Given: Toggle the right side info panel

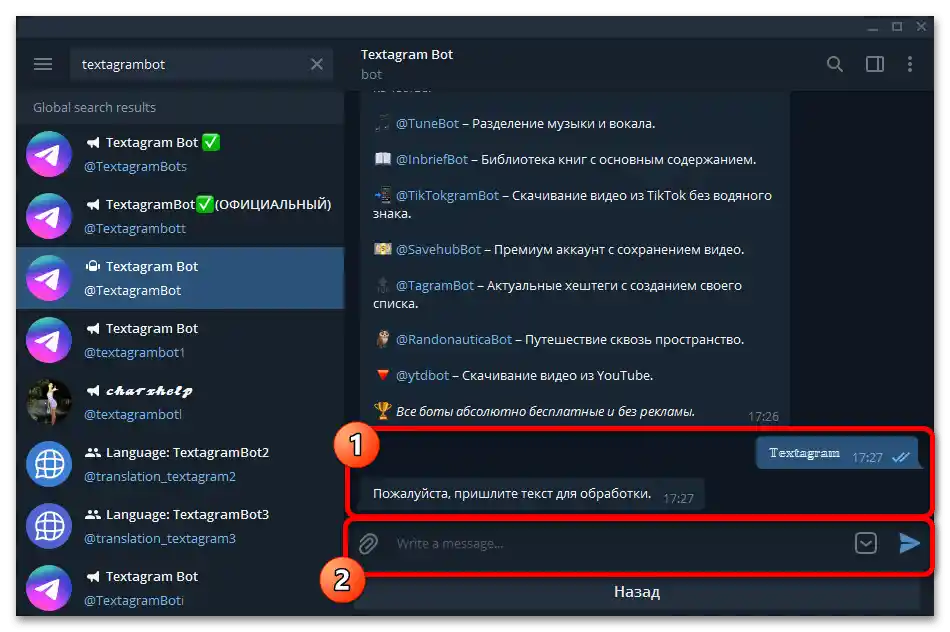Looking at the screenshot, I should click(x=874, y=64).
